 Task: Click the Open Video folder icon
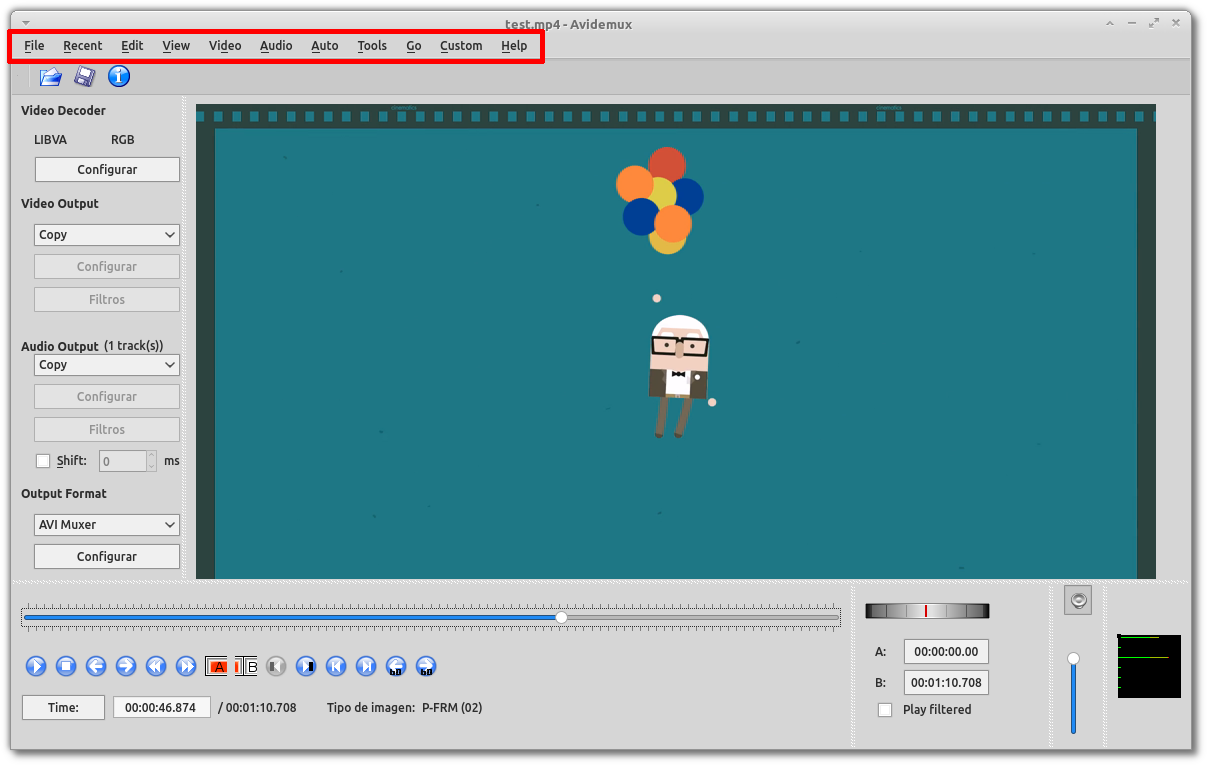coord(50,77)
